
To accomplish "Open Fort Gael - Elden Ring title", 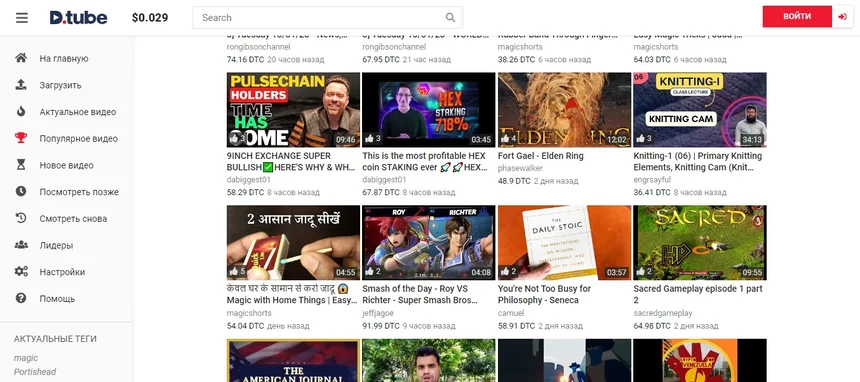I will tap(541, 156).
